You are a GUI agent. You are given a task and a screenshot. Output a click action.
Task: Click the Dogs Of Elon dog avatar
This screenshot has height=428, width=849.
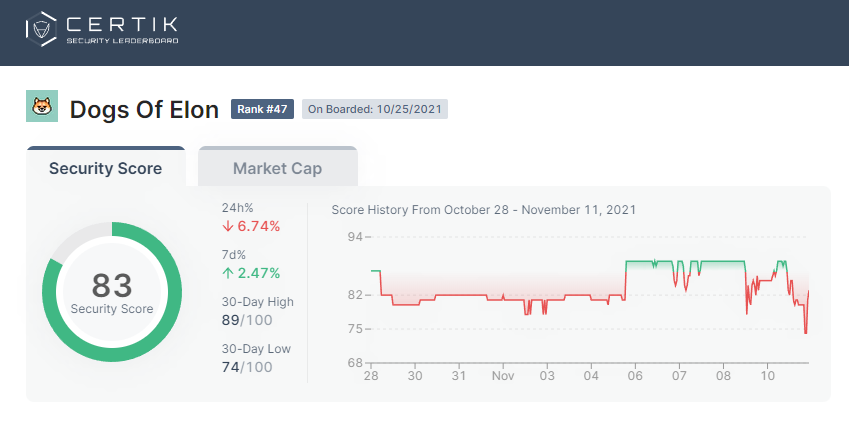pyautogui.click(x=42, y=106)
